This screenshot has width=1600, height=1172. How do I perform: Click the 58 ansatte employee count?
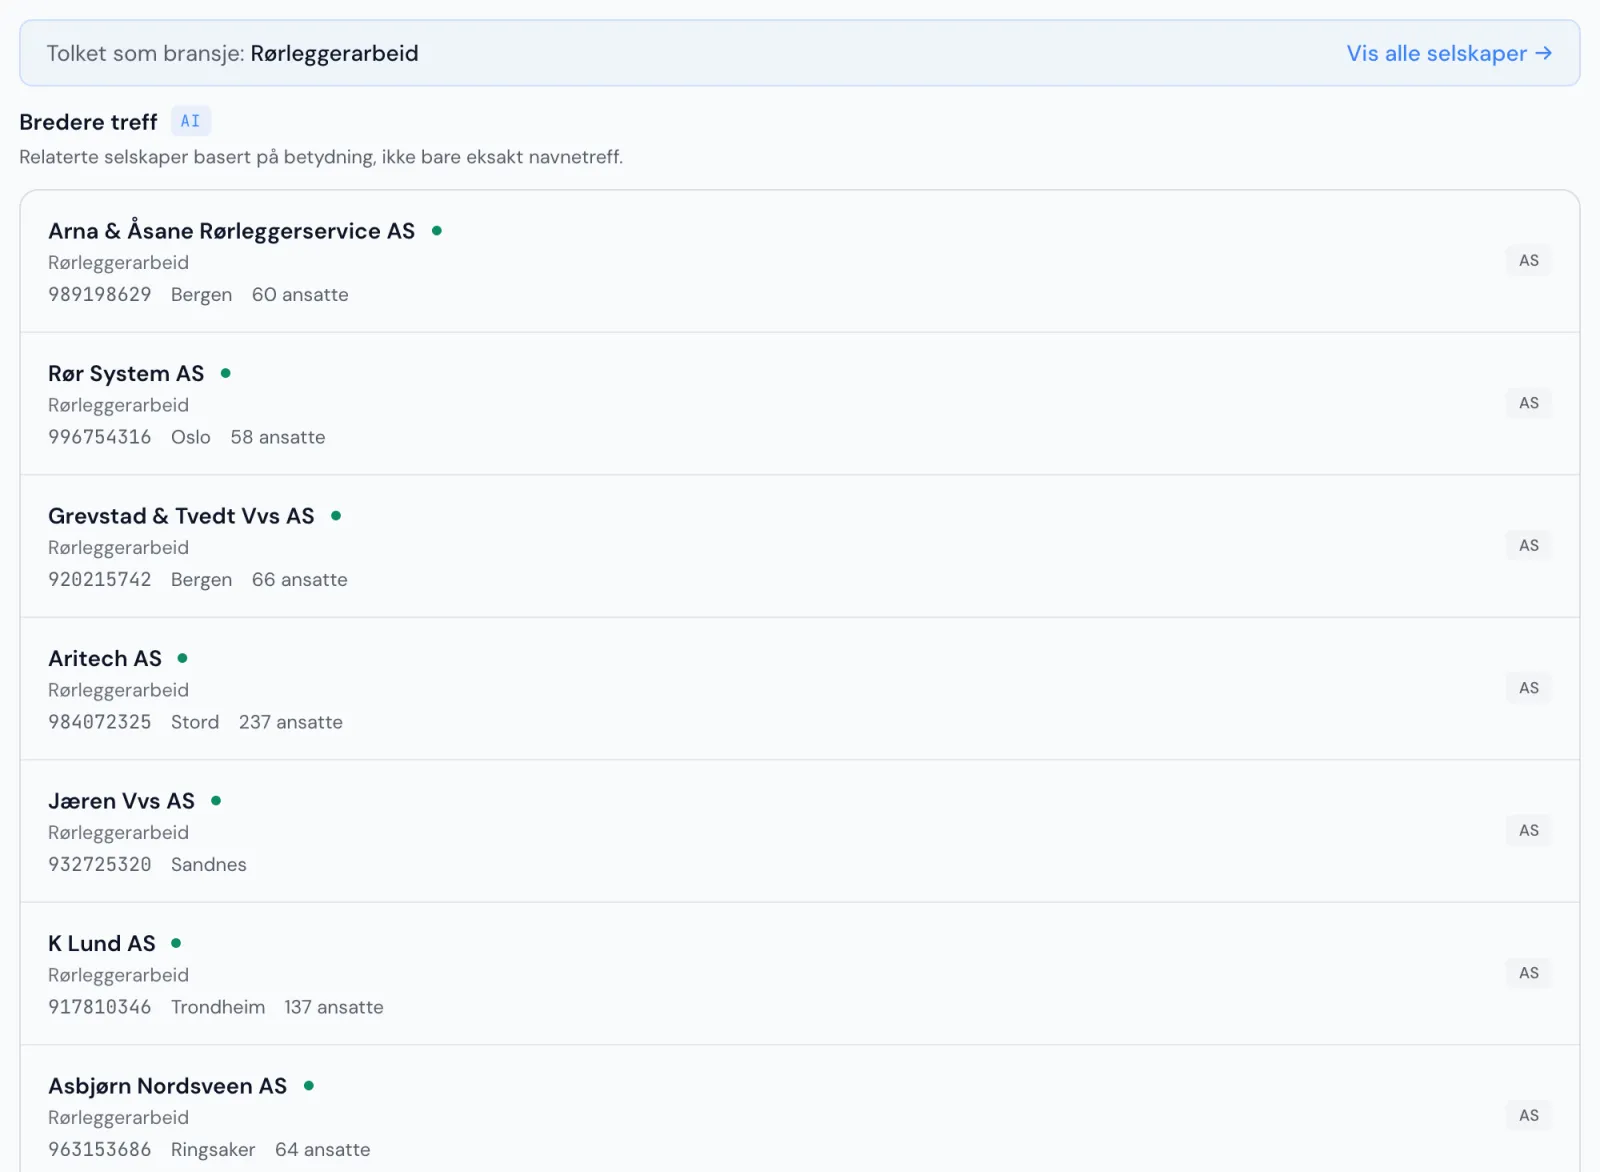pos(278,437)
